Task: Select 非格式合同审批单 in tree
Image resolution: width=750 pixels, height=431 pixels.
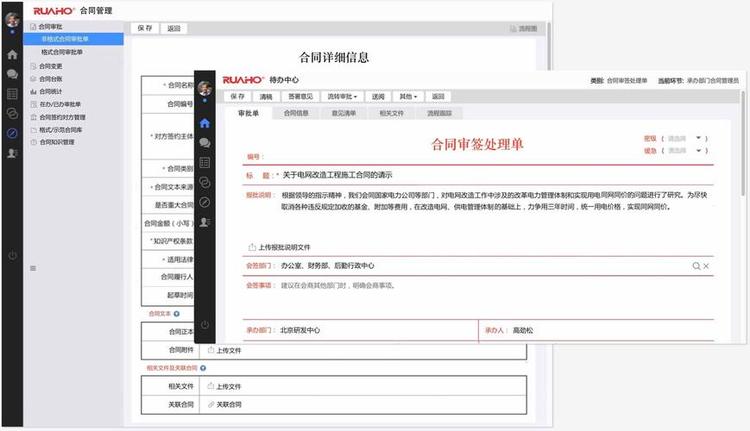Action: click(x=74, y=39)
